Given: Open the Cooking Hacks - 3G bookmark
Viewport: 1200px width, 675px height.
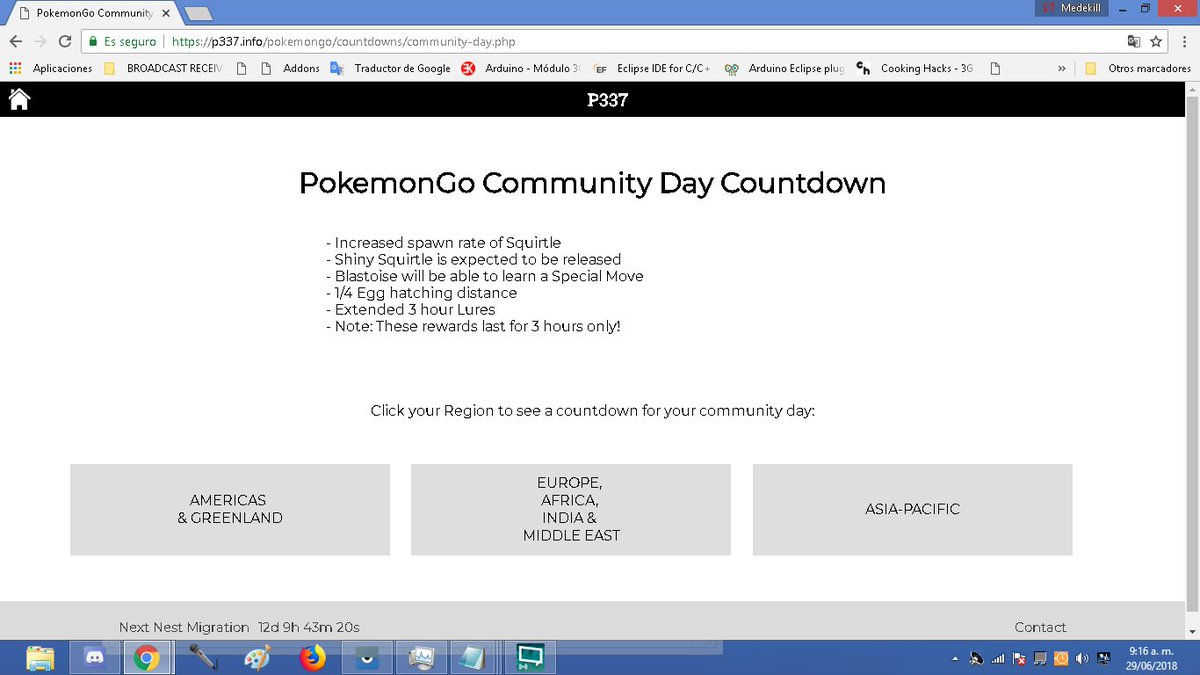Looking at the screenshot, I should point(916,68).
